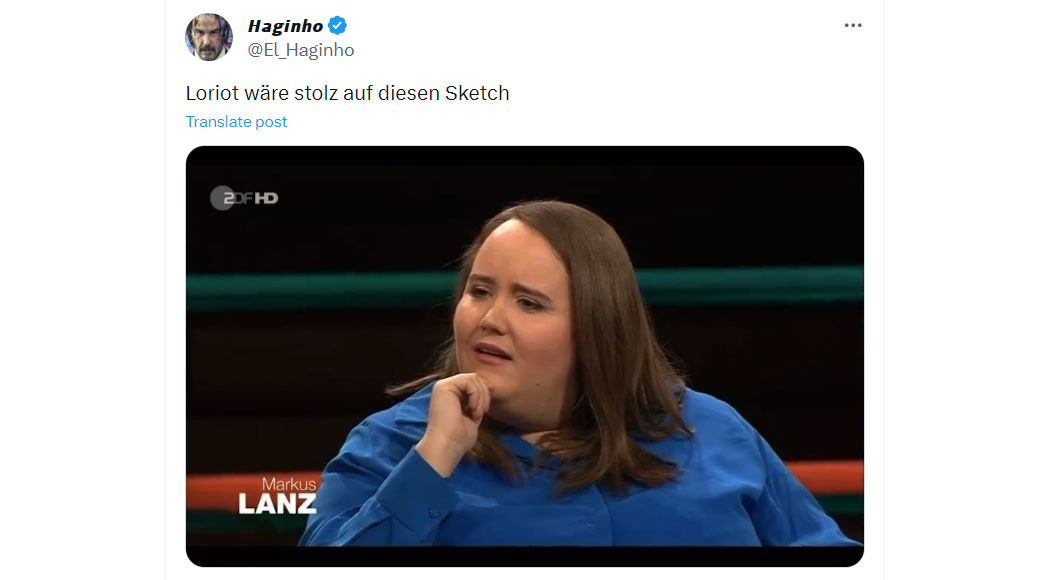
Task: Visit the @El_Haginho handle link
Action: click(x=301, y=50)
